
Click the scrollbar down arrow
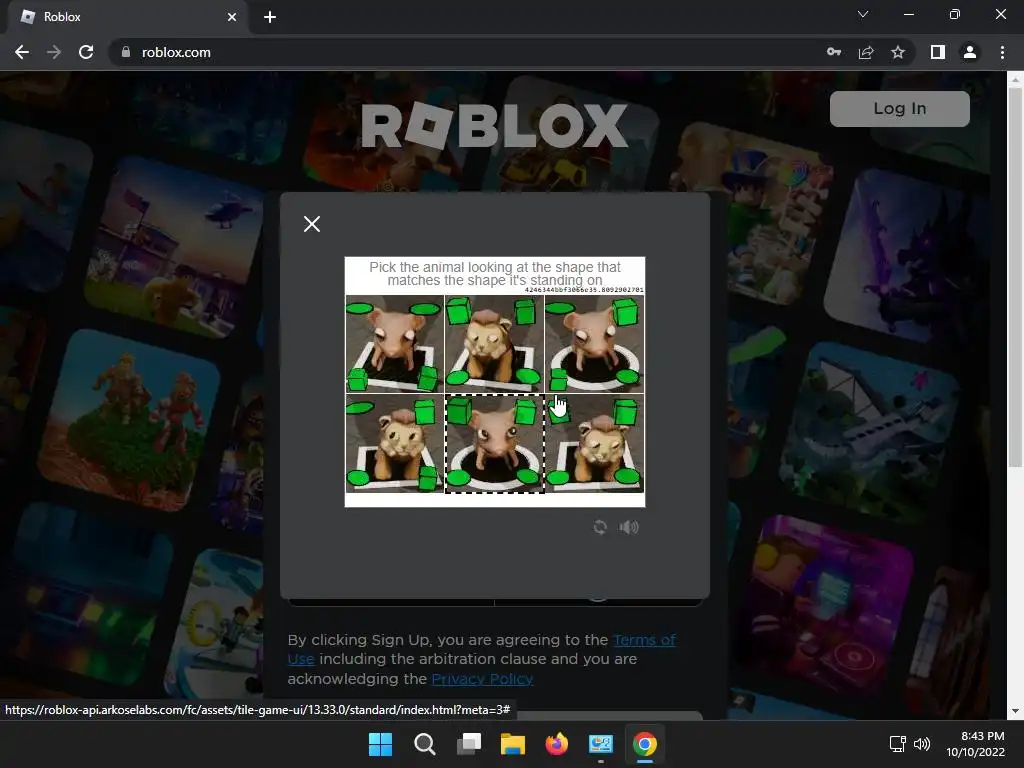coord(1015,711)
